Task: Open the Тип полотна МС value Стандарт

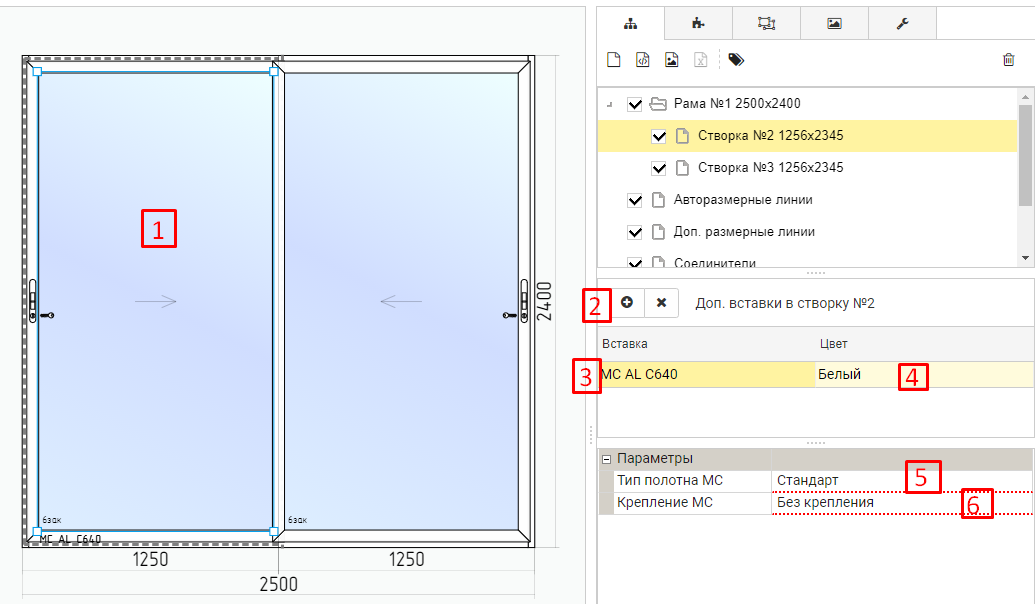Action: [902, 481]
